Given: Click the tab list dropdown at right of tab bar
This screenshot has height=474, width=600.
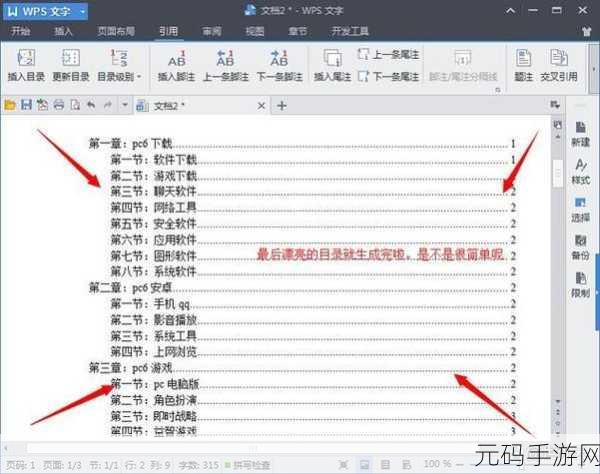Looking at the screenshot, I should (x=555, y=104).
